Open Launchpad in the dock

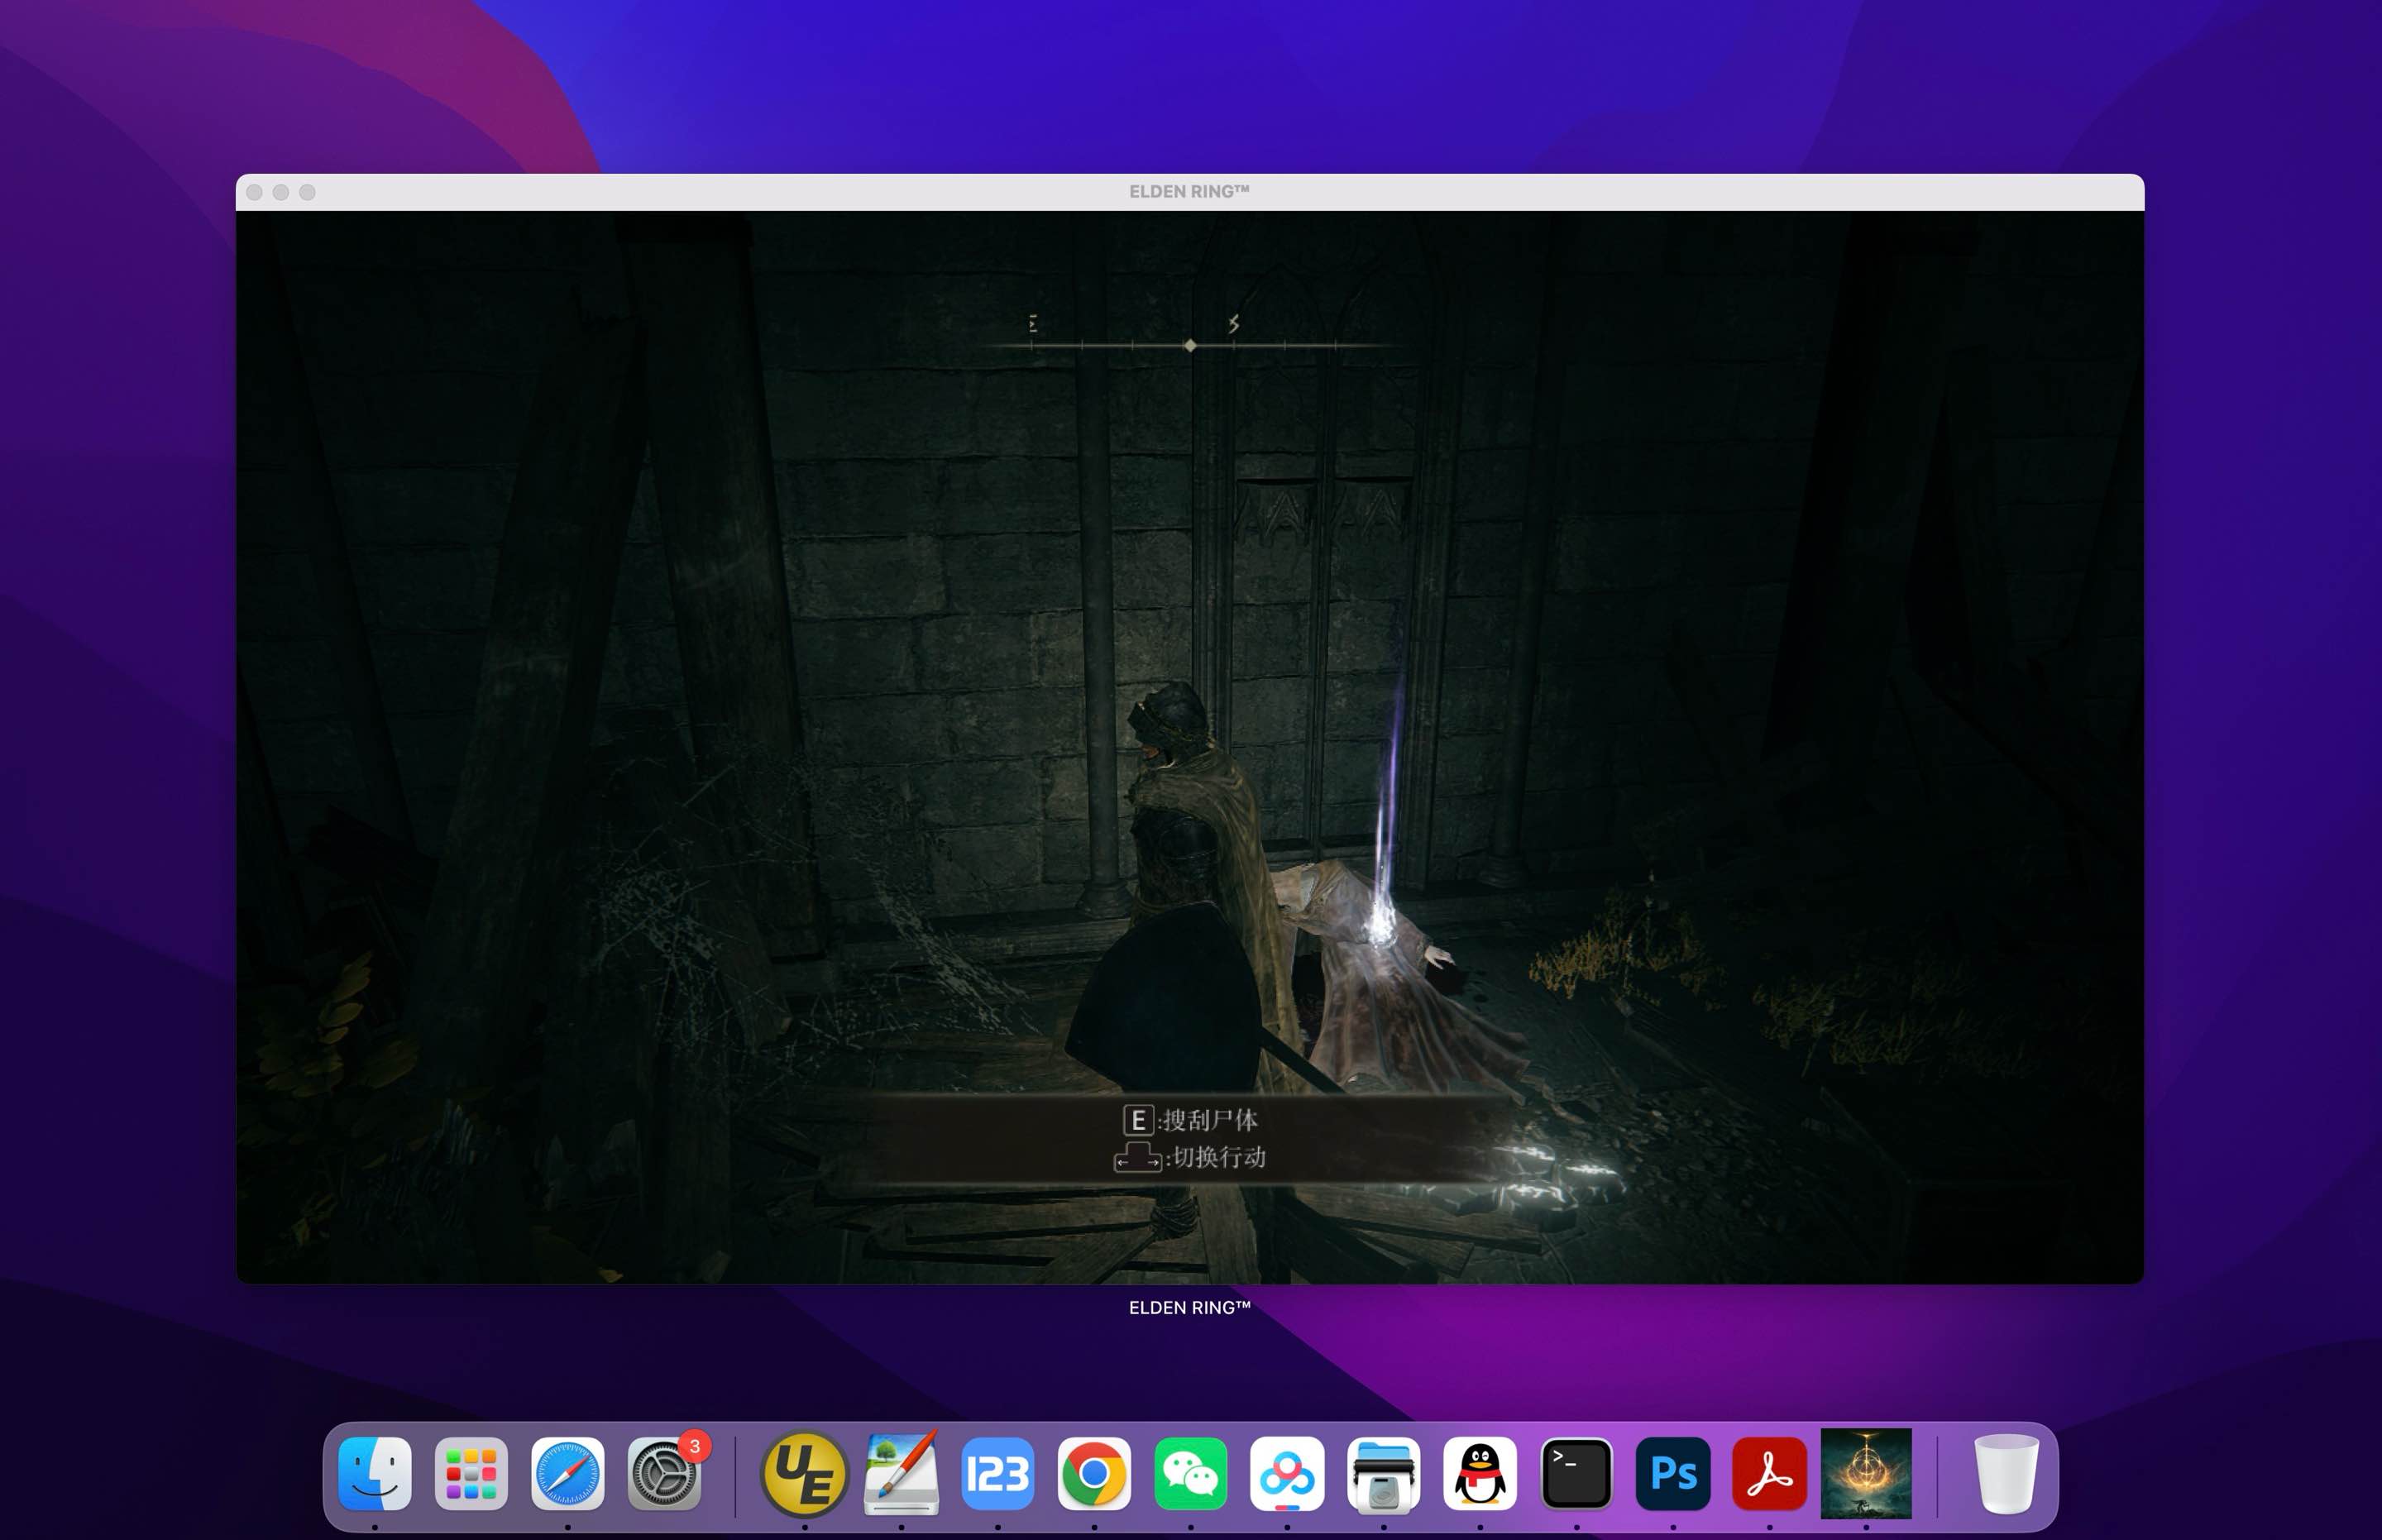(x=471, y=1473)
